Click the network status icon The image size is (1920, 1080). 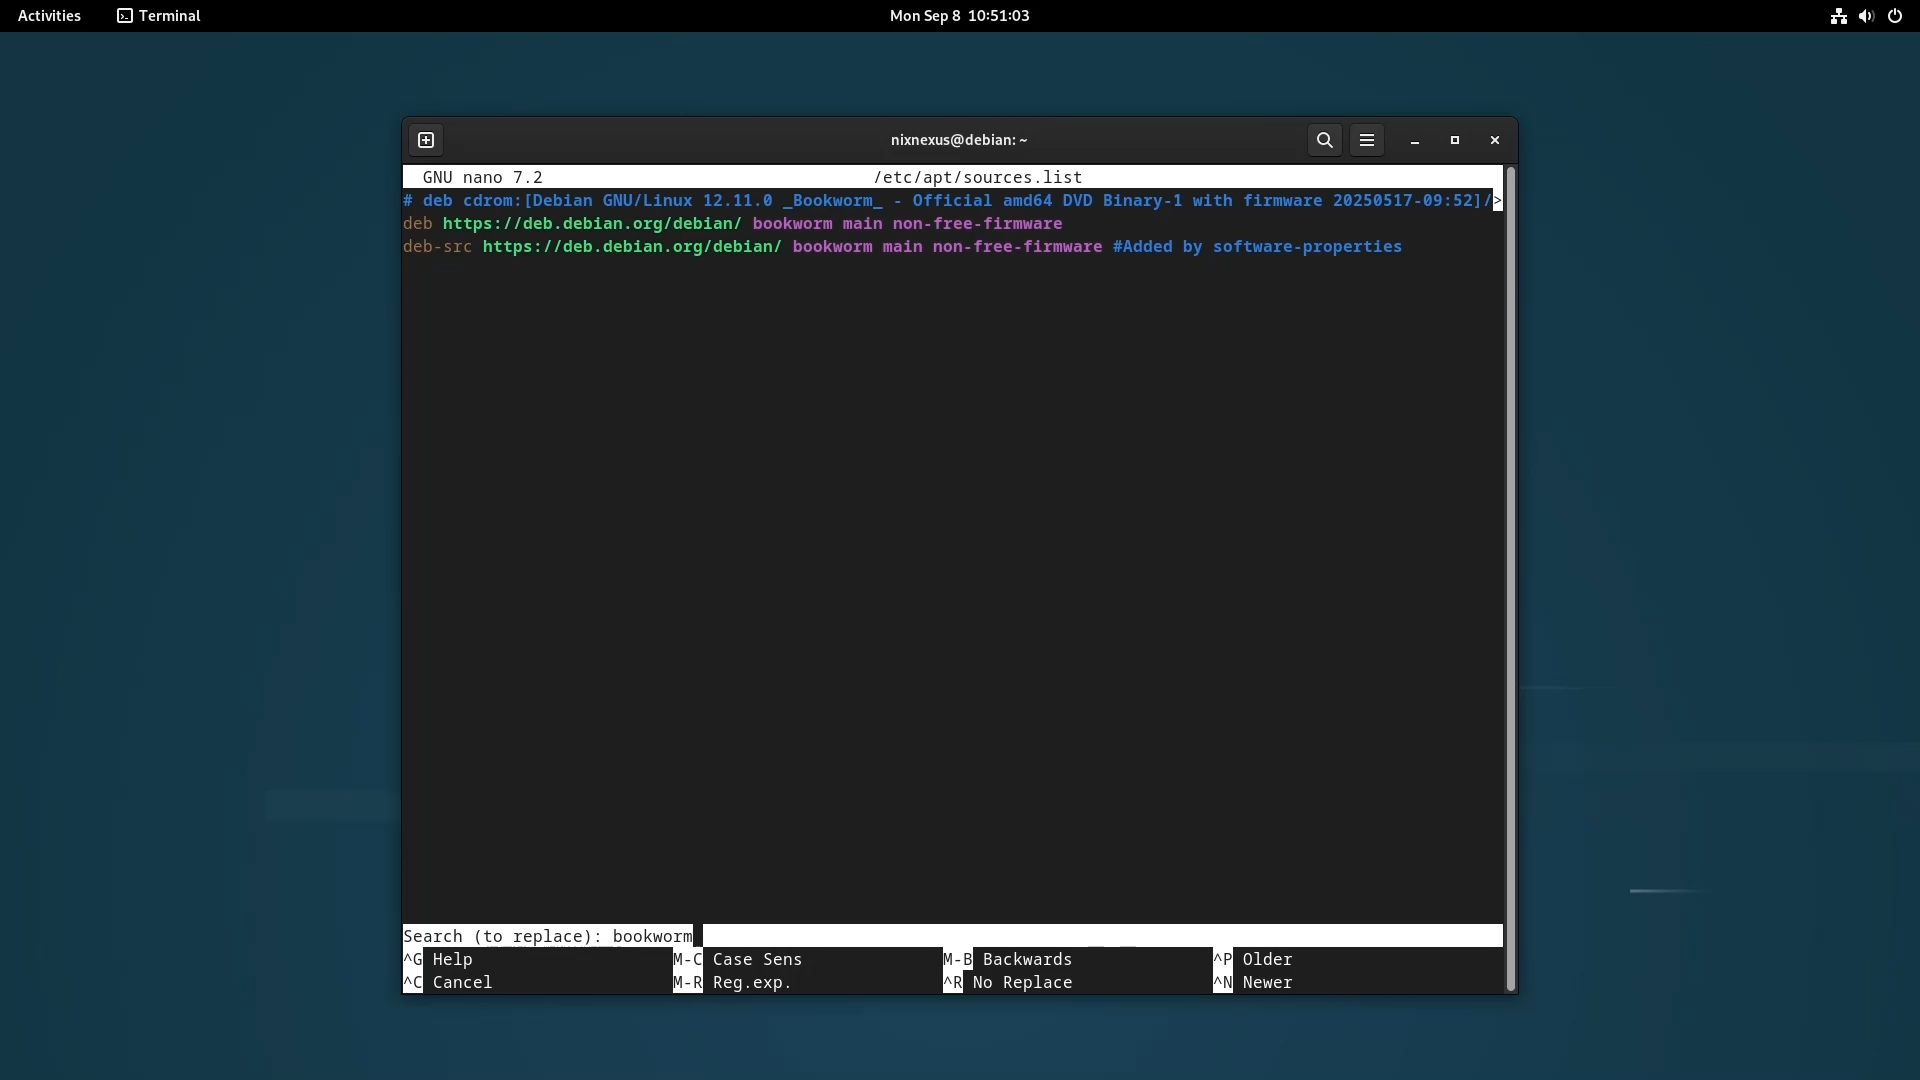click(x=1838, y=16)
